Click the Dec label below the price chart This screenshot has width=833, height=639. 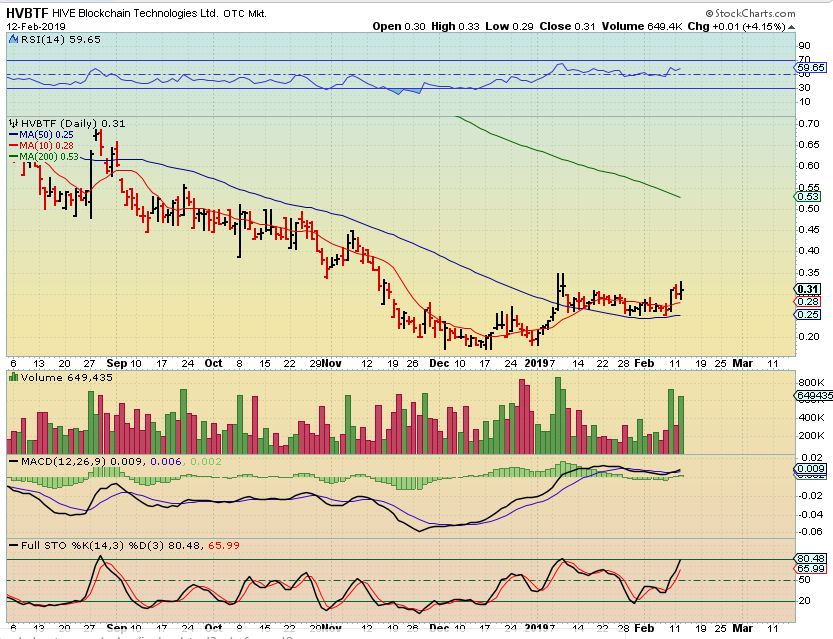(x=439, y=363)
